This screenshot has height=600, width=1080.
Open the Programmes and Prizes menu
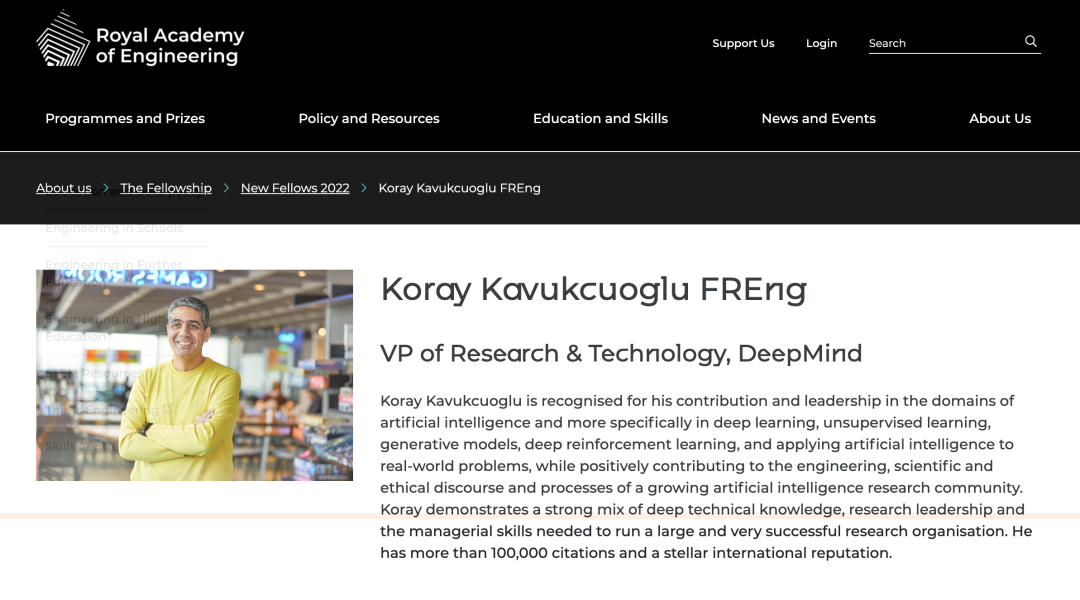pos(125,118)
